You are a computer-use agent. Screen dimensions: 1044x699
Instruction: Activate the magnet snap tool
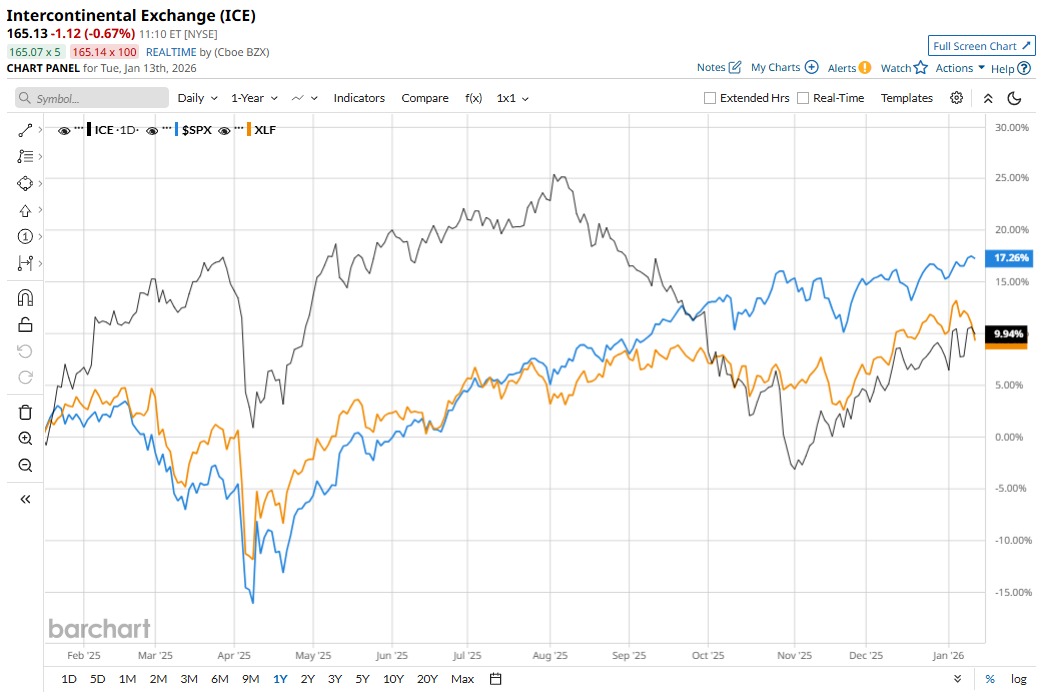pos(25,298)
